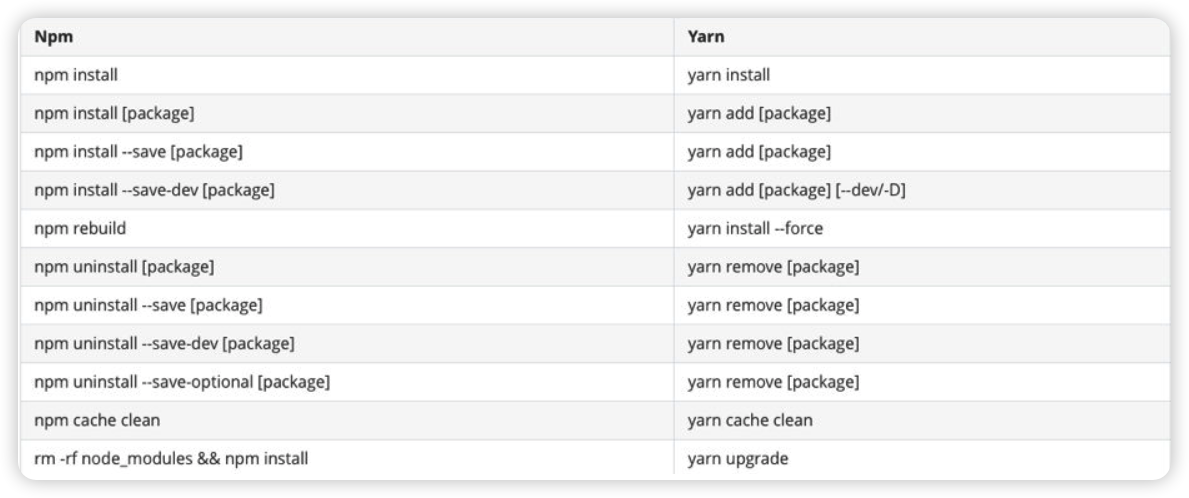Click the Npm column header
The image size is (1189, 498).
(x=347, y=36)
